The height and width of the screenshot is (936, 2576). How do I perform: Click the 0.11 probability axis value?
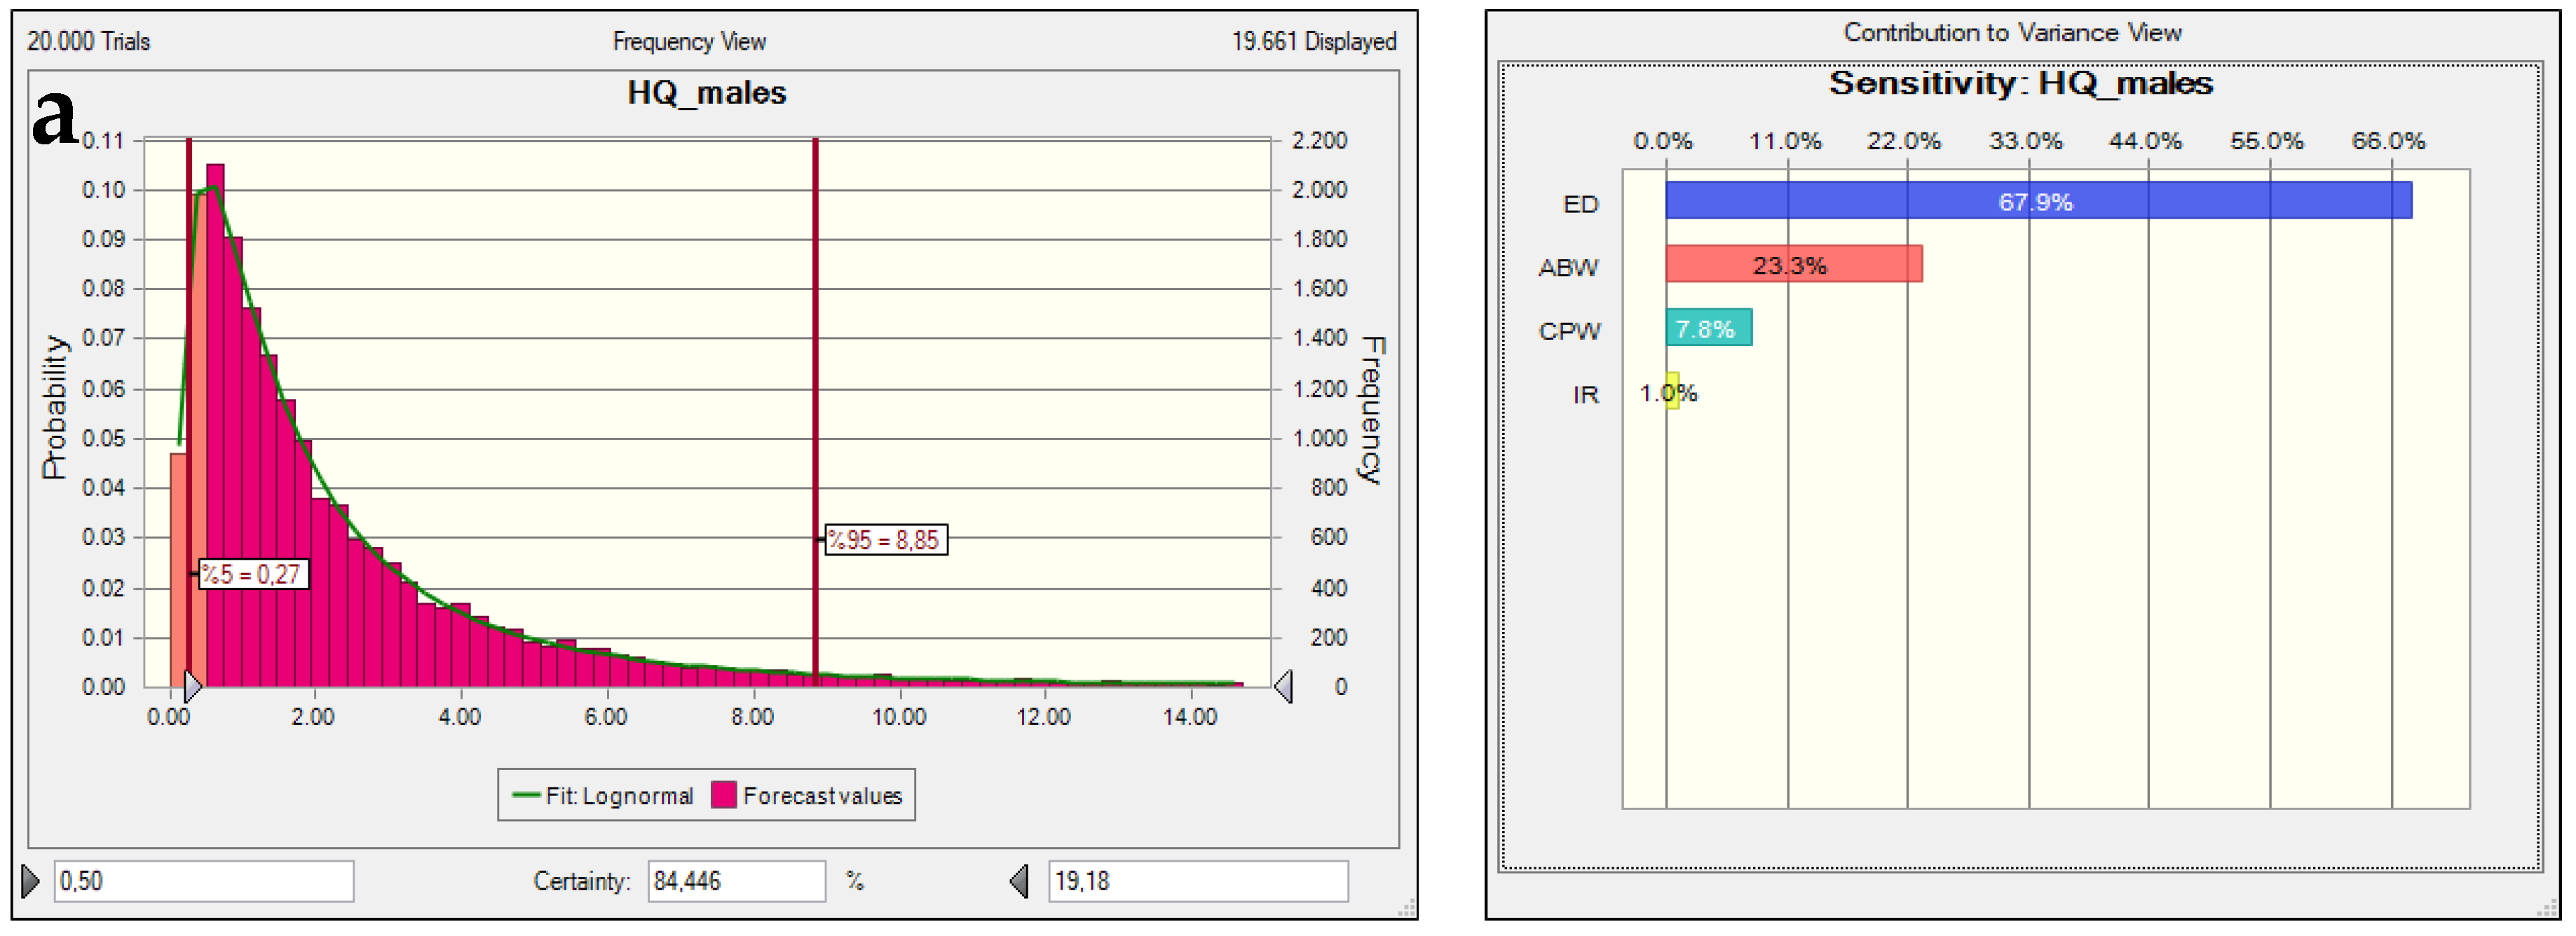point(103,141)
